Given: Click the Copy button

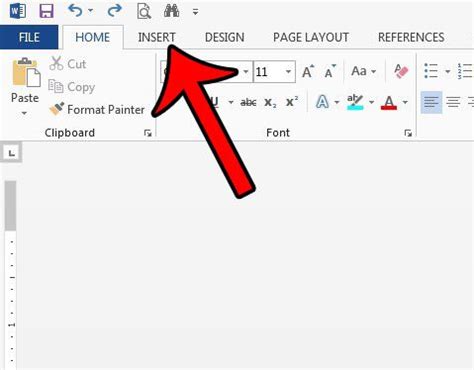Looking at the screenshot, I should click(x=71, y=87).
